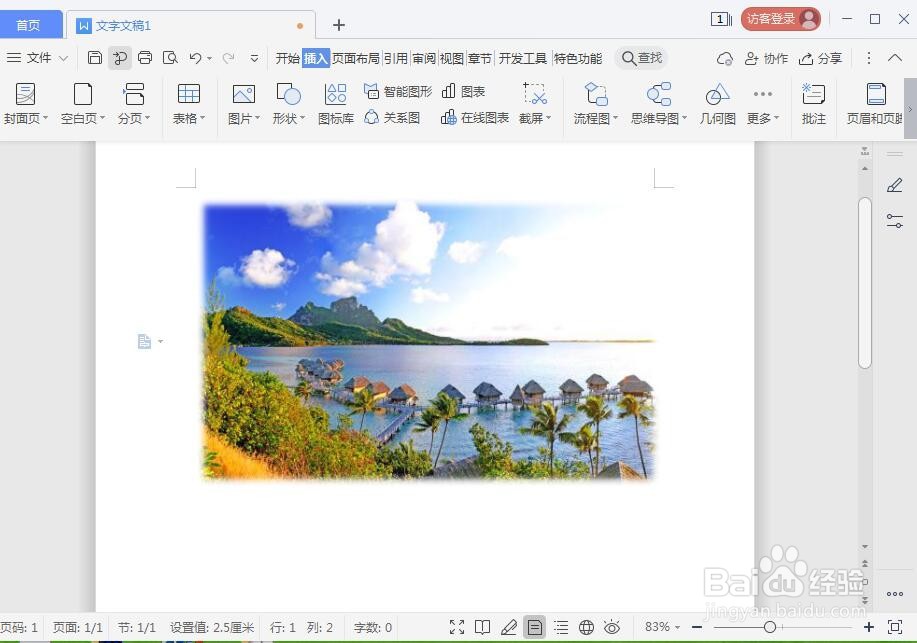The image size is (917, 643).
Task: Toggle page layout view in status bar
Action: [x=535, y=627]
